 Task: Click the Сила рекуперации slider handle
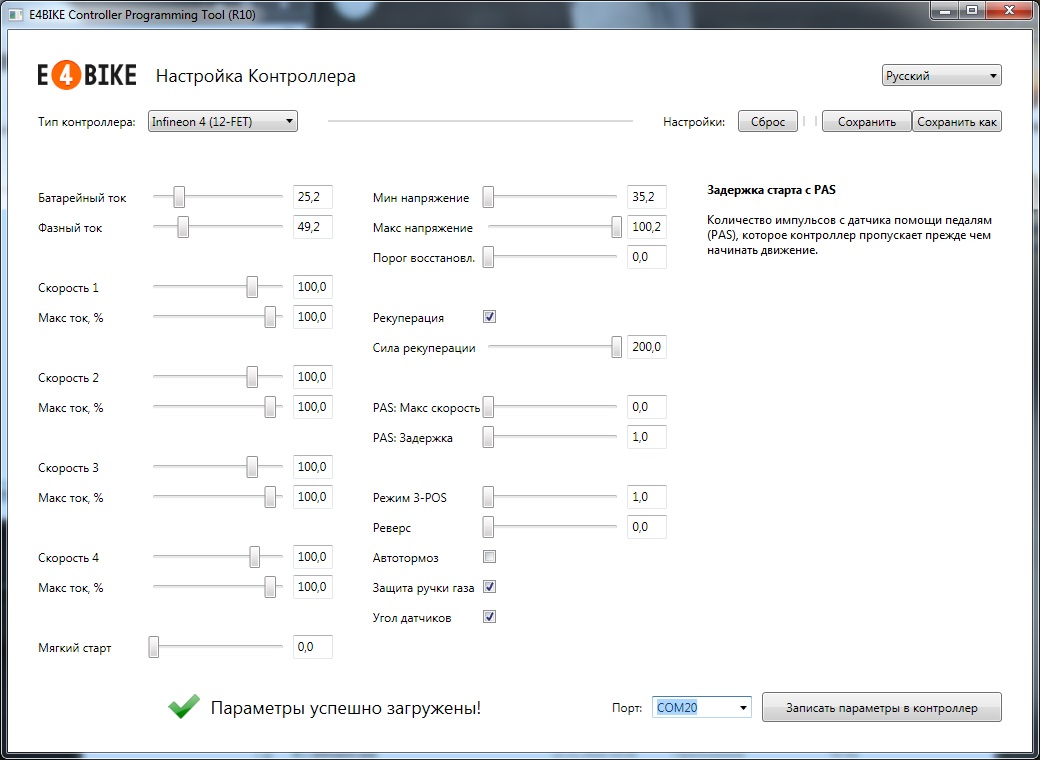(616, 347)
